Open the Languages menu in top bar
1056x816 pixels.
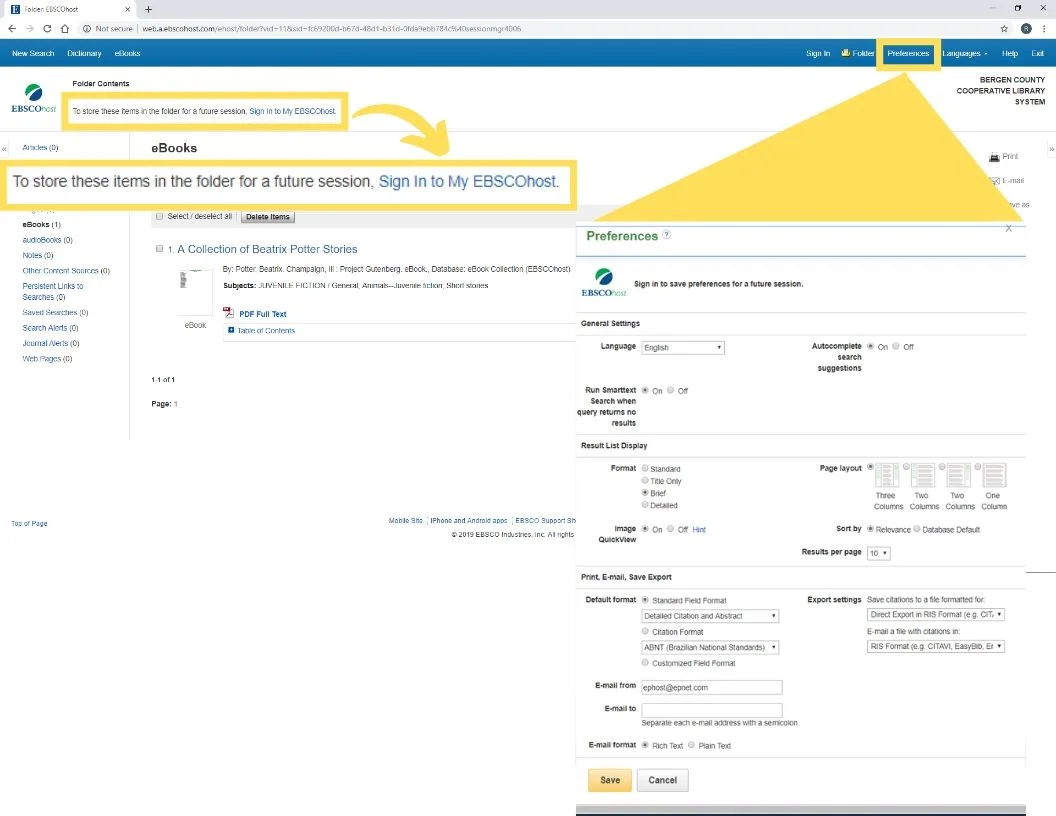[964, 53]
